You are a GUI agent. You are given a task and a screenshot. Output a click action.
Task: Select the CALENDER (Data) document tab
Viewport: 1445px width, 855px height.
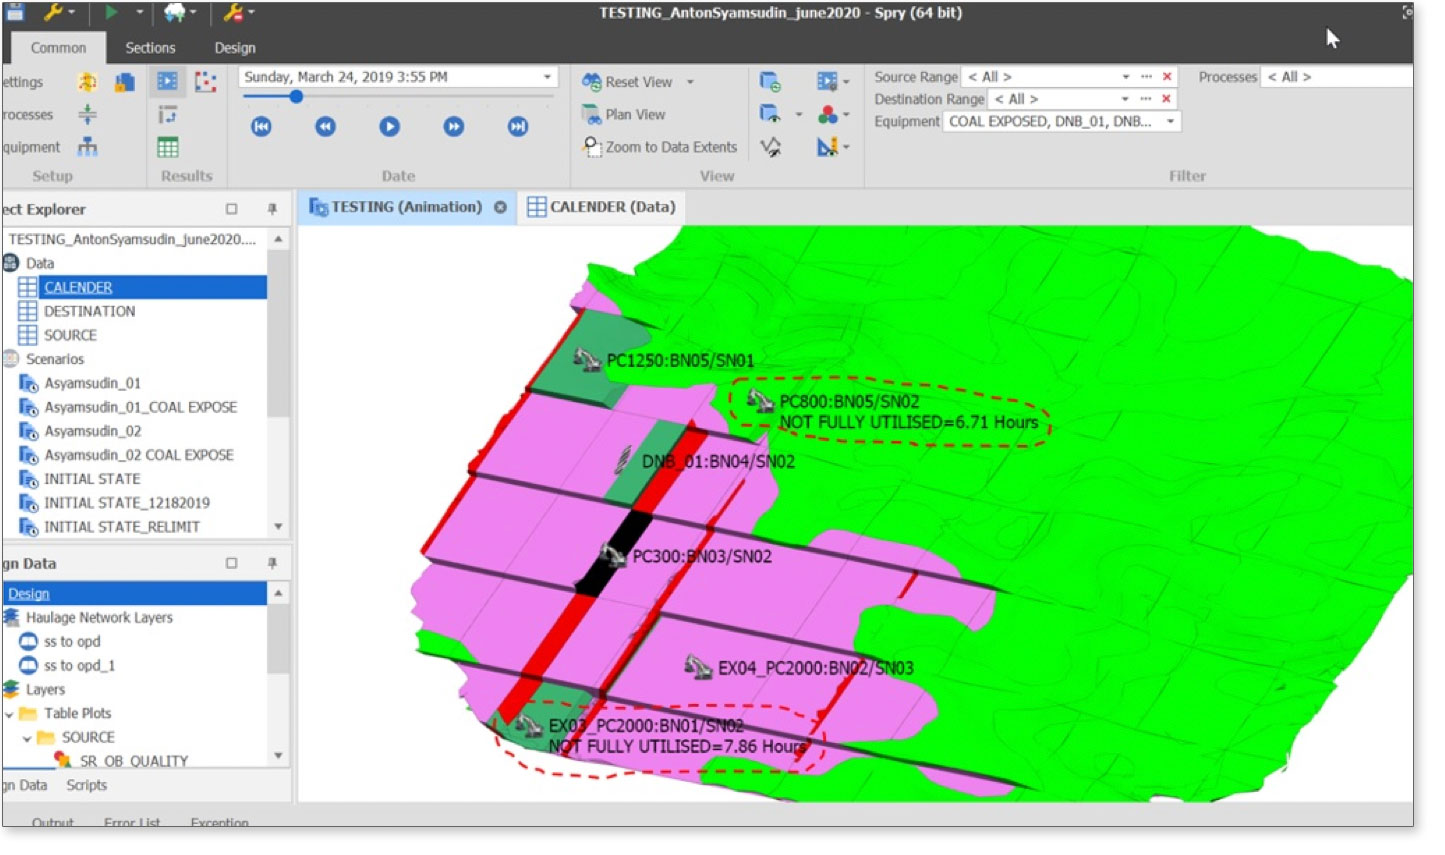[602, 207]
